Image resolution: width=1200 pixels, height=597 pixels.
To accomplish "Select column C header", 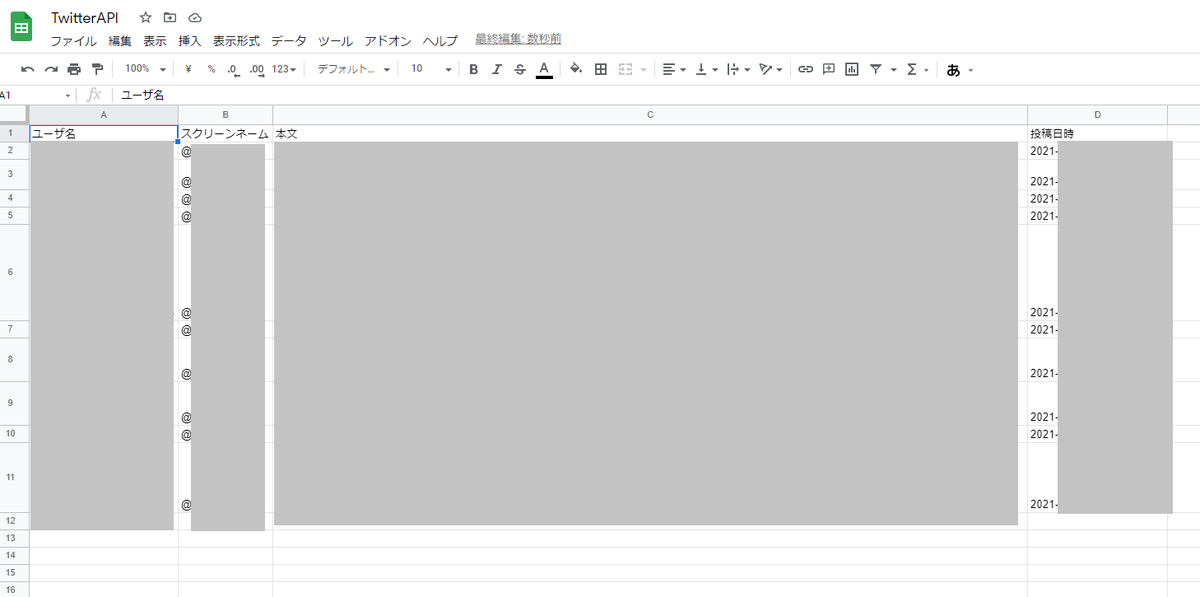I will pyautogui.click(x=650, y=115).
